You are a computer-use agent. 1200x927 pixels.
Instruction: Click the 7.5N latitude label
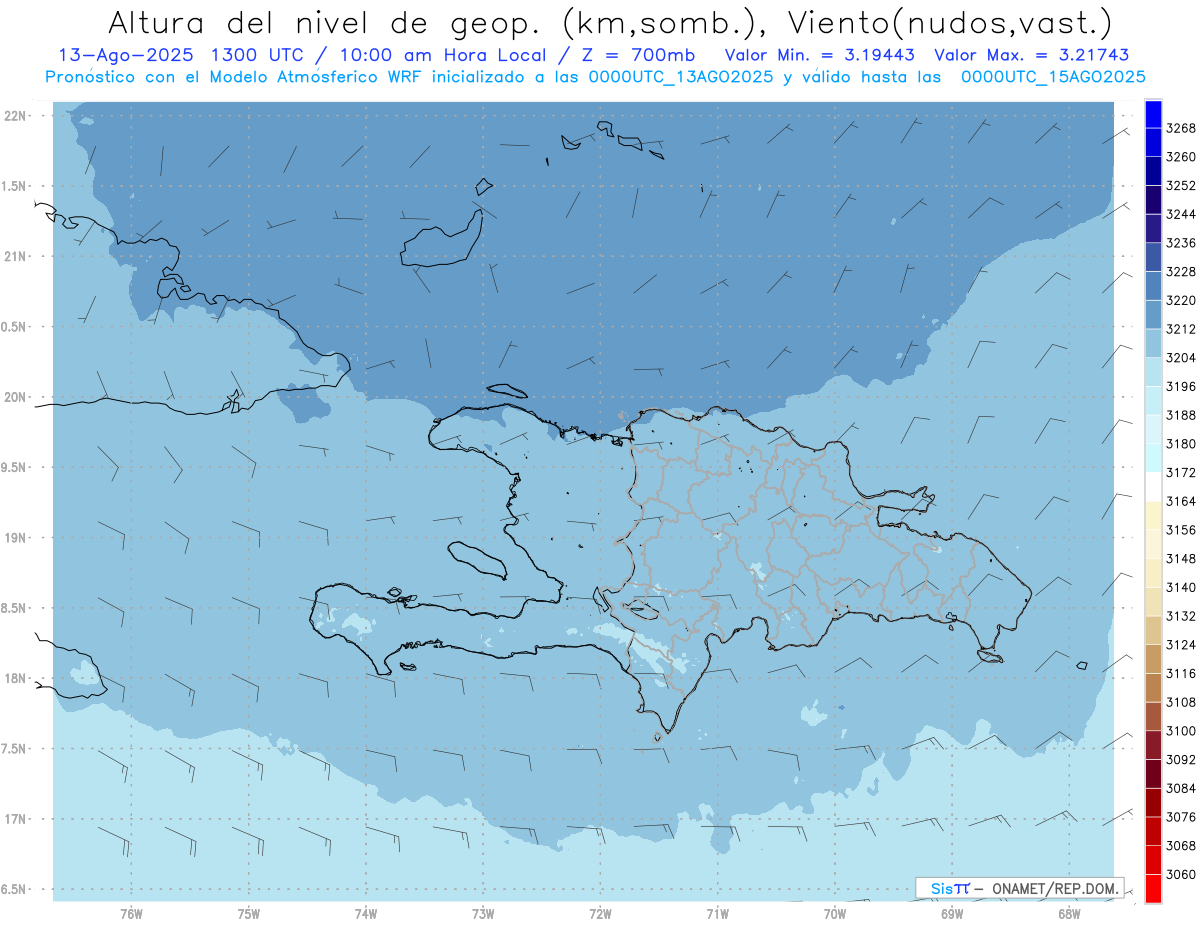tap(14, 749)
